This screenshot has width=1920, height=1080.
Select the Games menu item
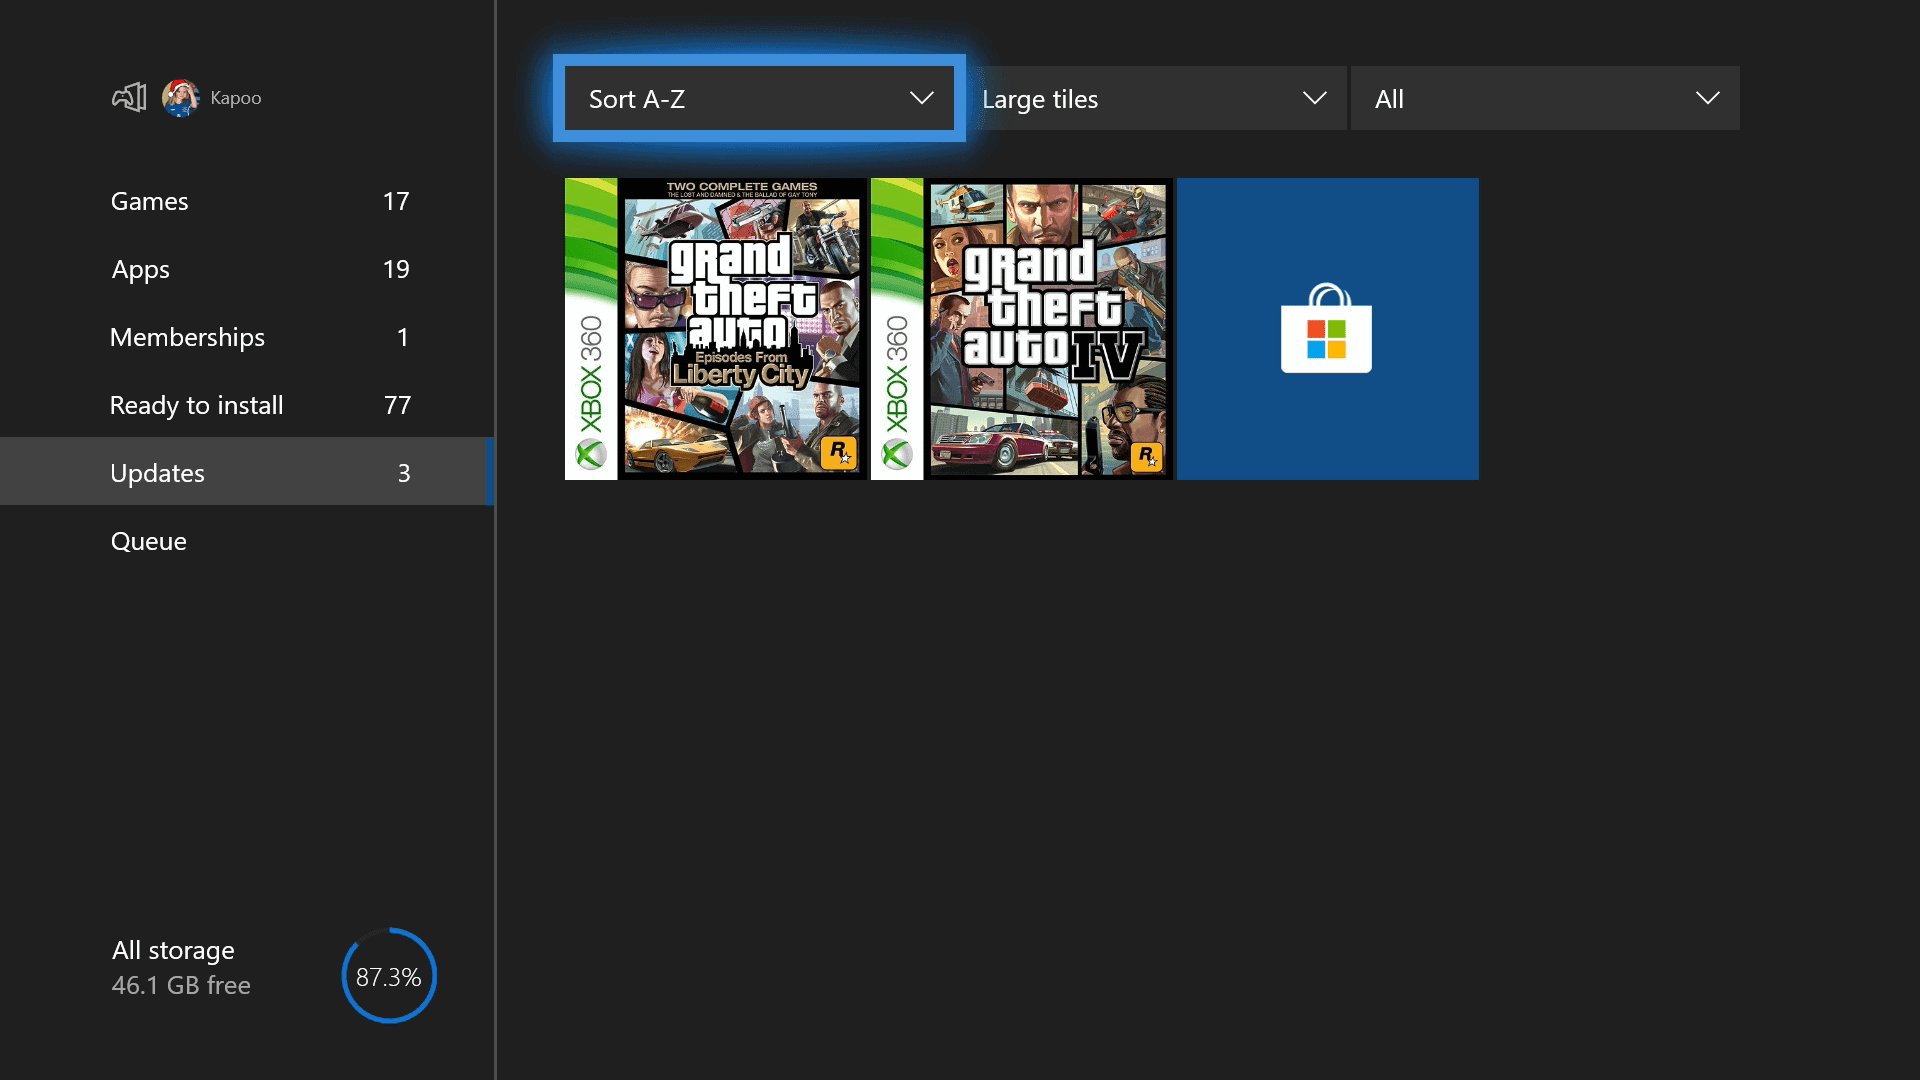[247, 201]
